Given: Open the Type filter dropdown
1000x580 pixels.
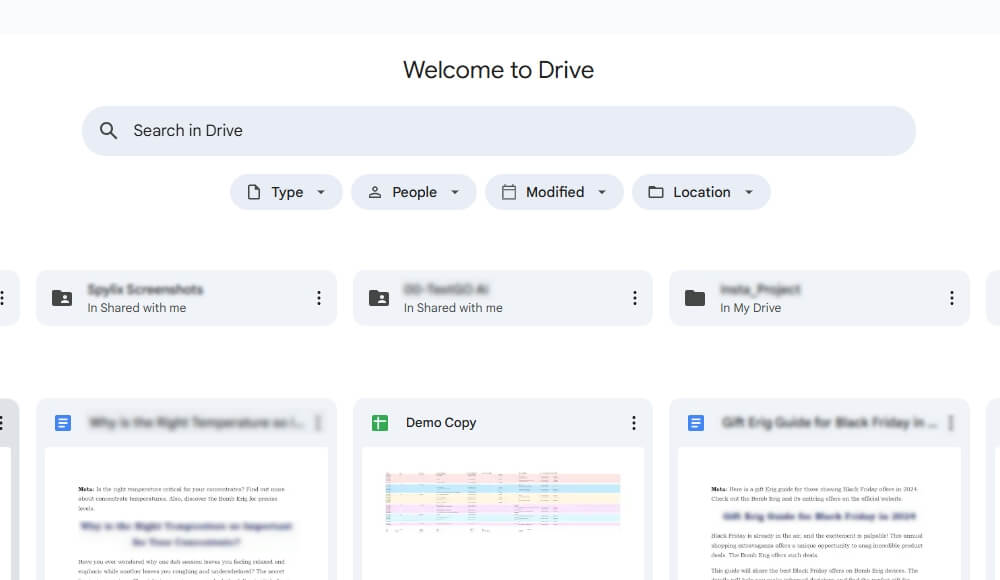Looking at the screenshot, I should click(x=286, y=192).
